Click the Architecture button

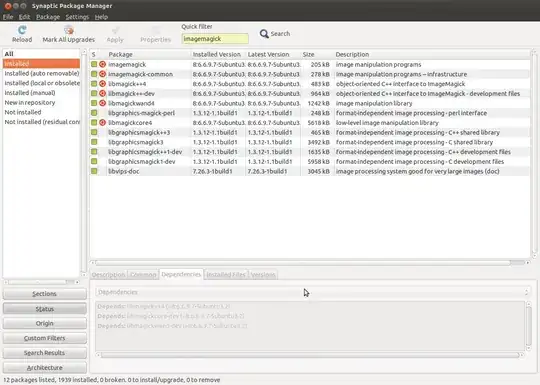pos(44,368)
